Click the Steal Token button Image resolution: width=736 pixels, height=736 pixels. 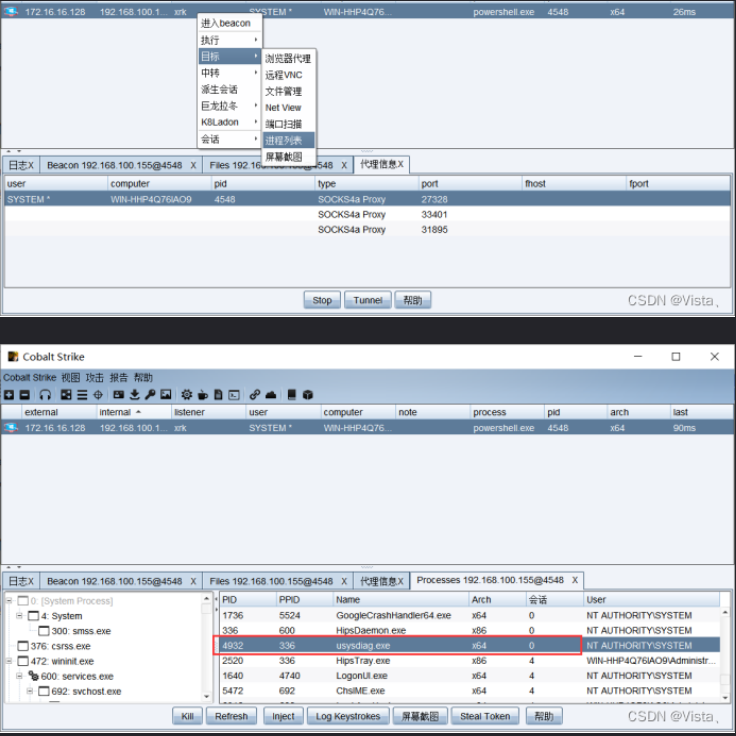(x=485, y=716)
